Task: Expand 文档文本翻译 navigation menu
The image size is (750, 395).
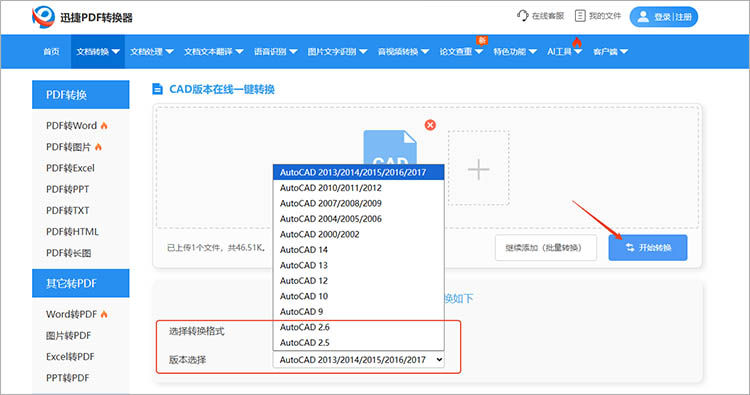Action: click(x=214, y=52)
